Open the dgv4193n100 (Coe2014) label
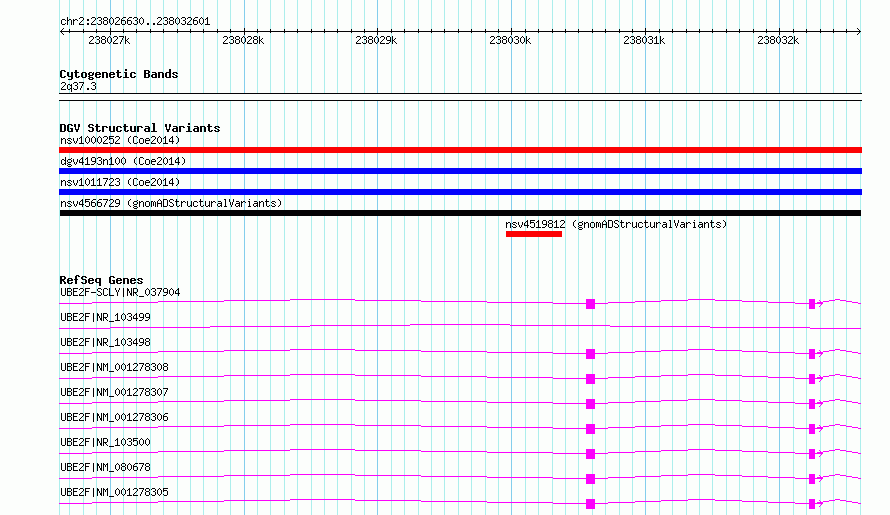 123,161
